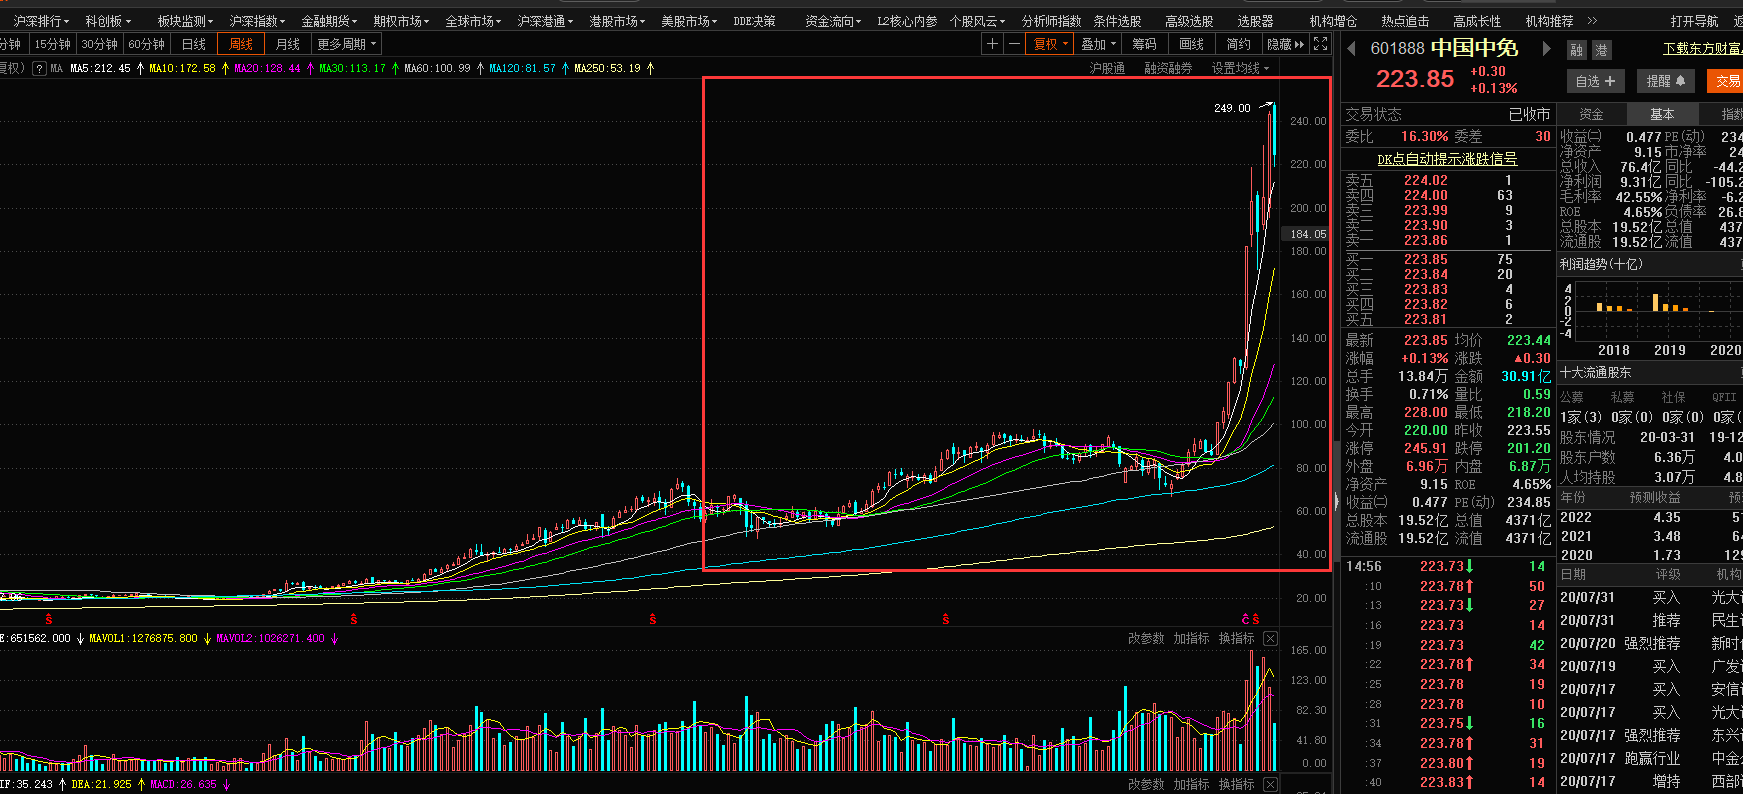The width and height of the screenshot is (1743, 794).
Task: Zoom in the chart with plus icon
Action: tap(992, 44)
